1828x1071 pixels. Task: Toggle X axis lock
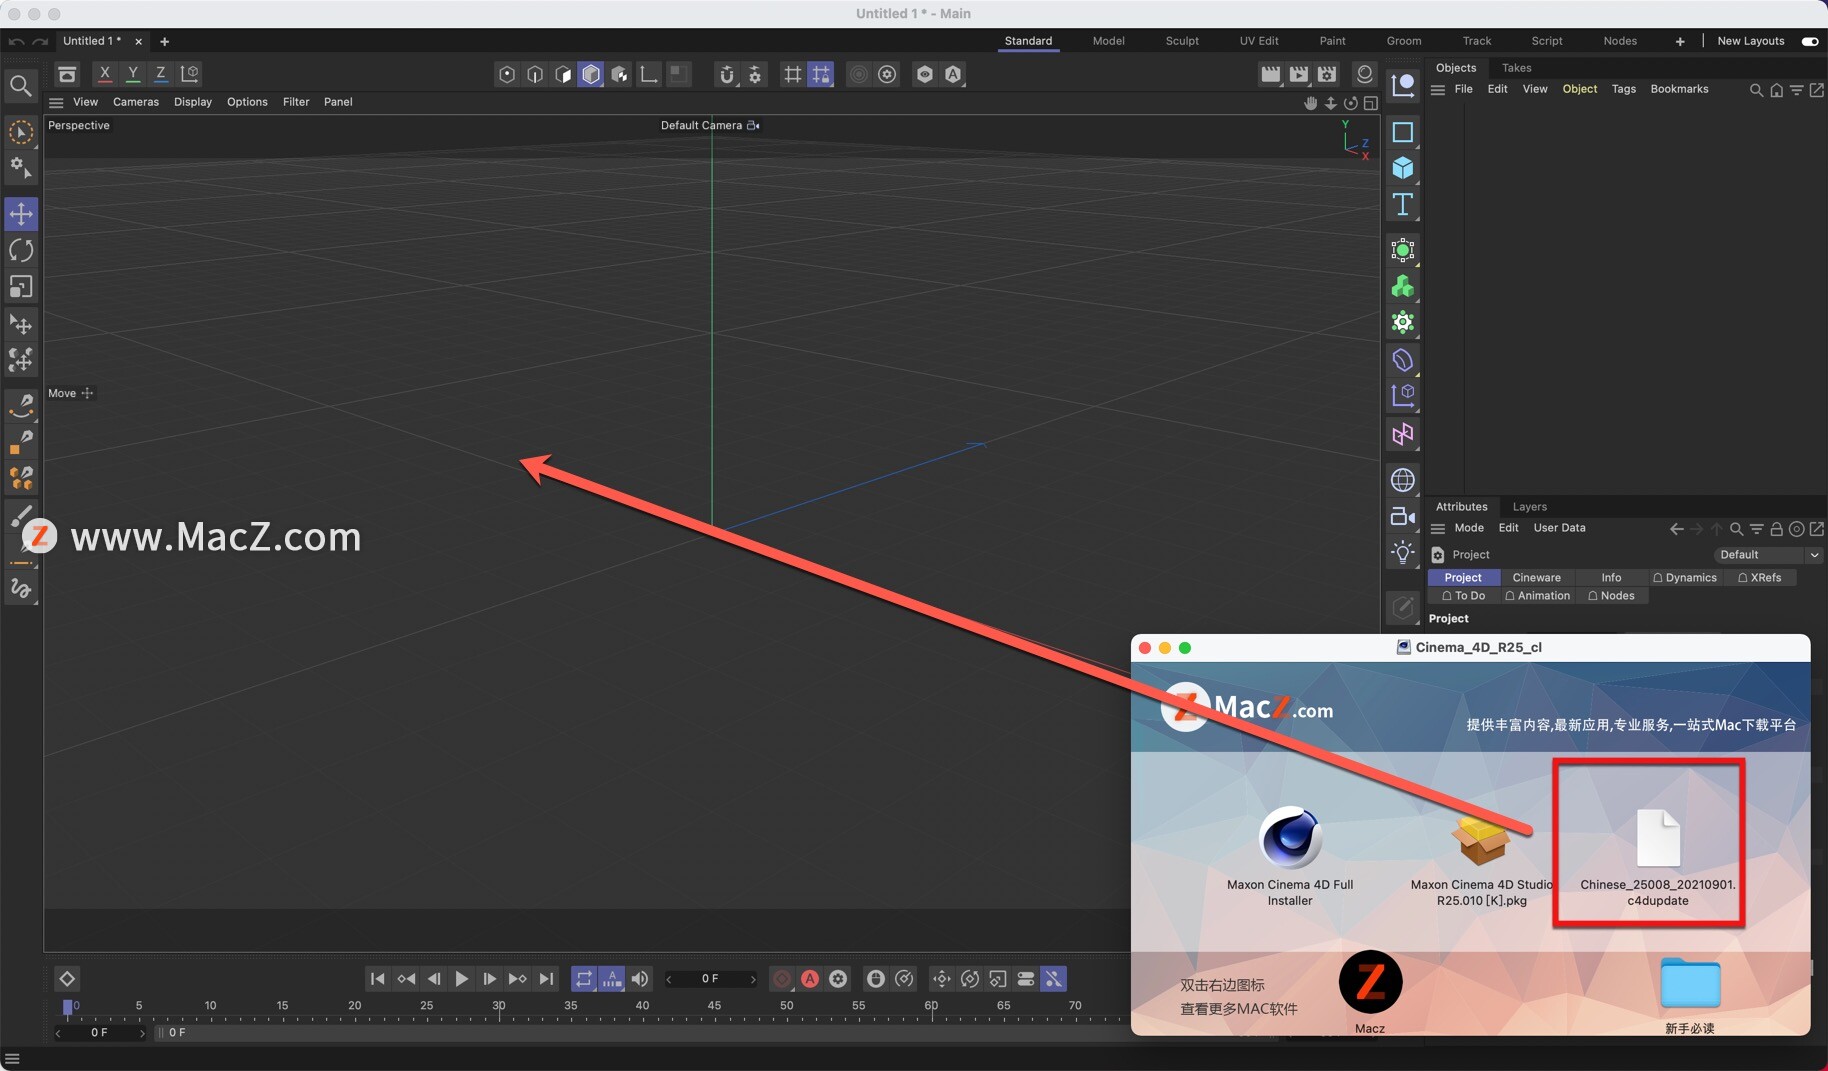(104, 74)
